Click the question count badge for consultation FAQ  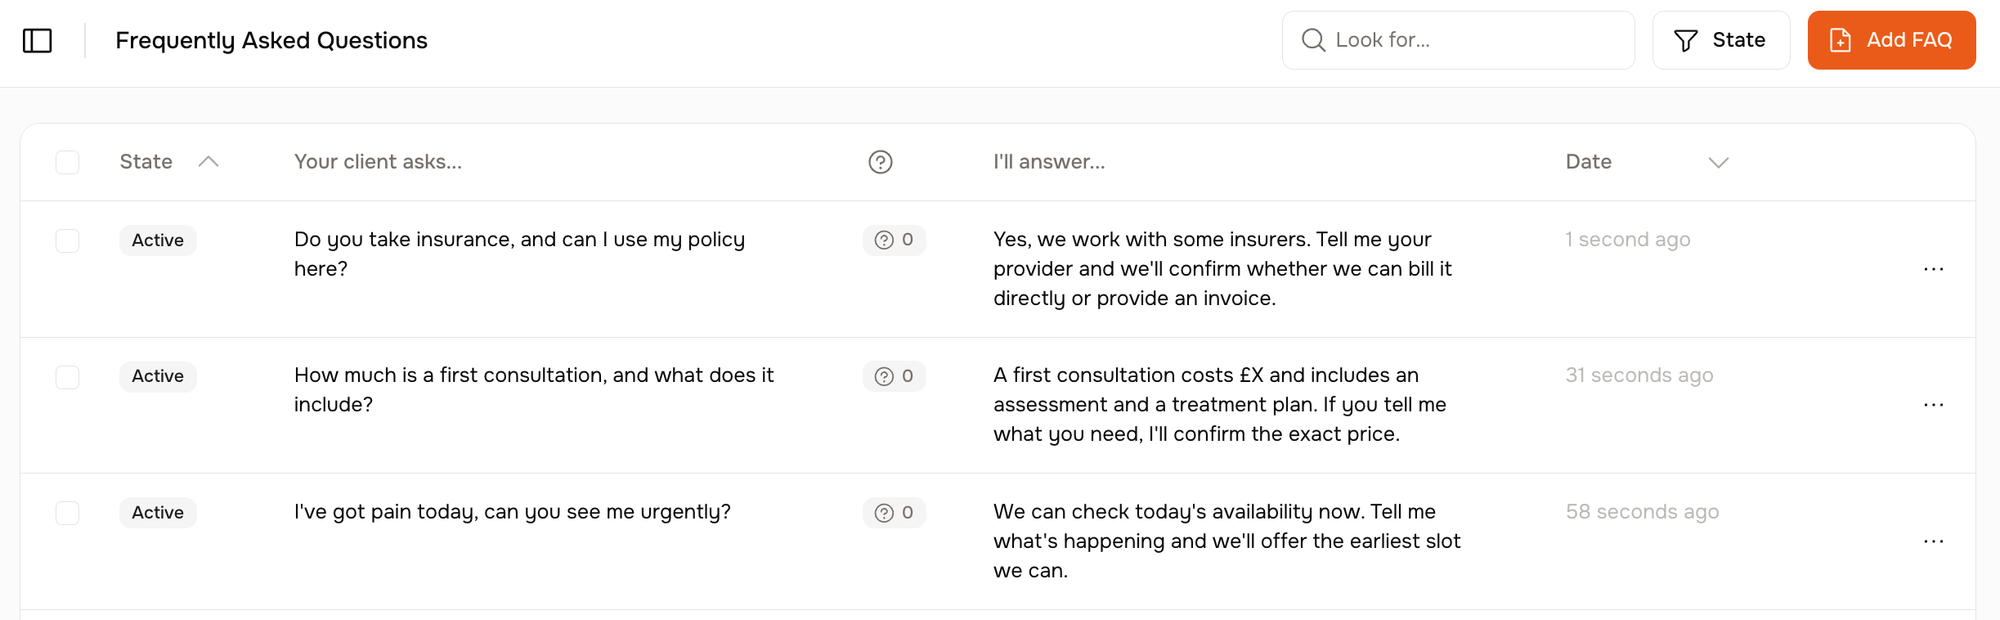(894, 376)
